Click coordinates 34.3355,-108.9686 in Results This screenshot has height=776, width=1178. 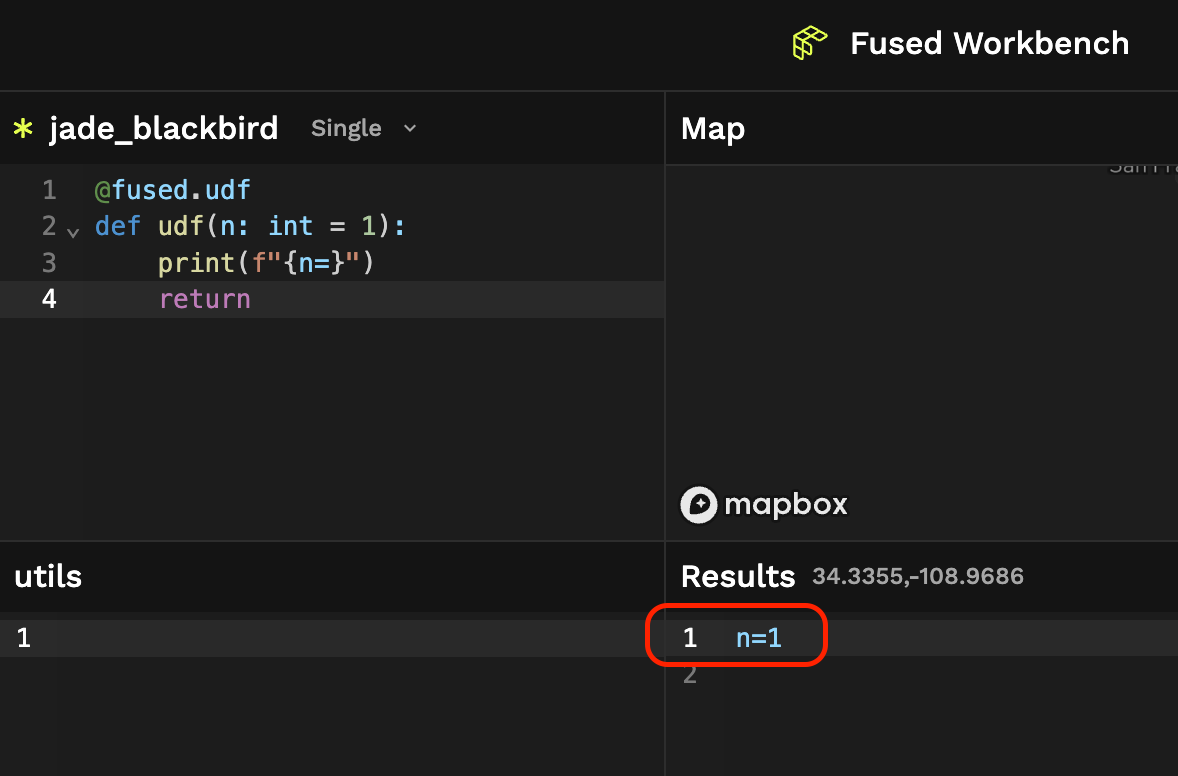(917, 576)
